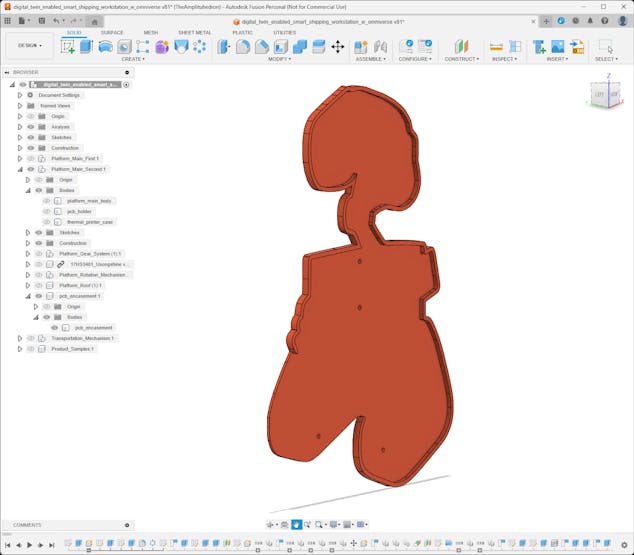Click the ViewCube in the viewport corner
The image size is (634, 555).
click(607, 95)
